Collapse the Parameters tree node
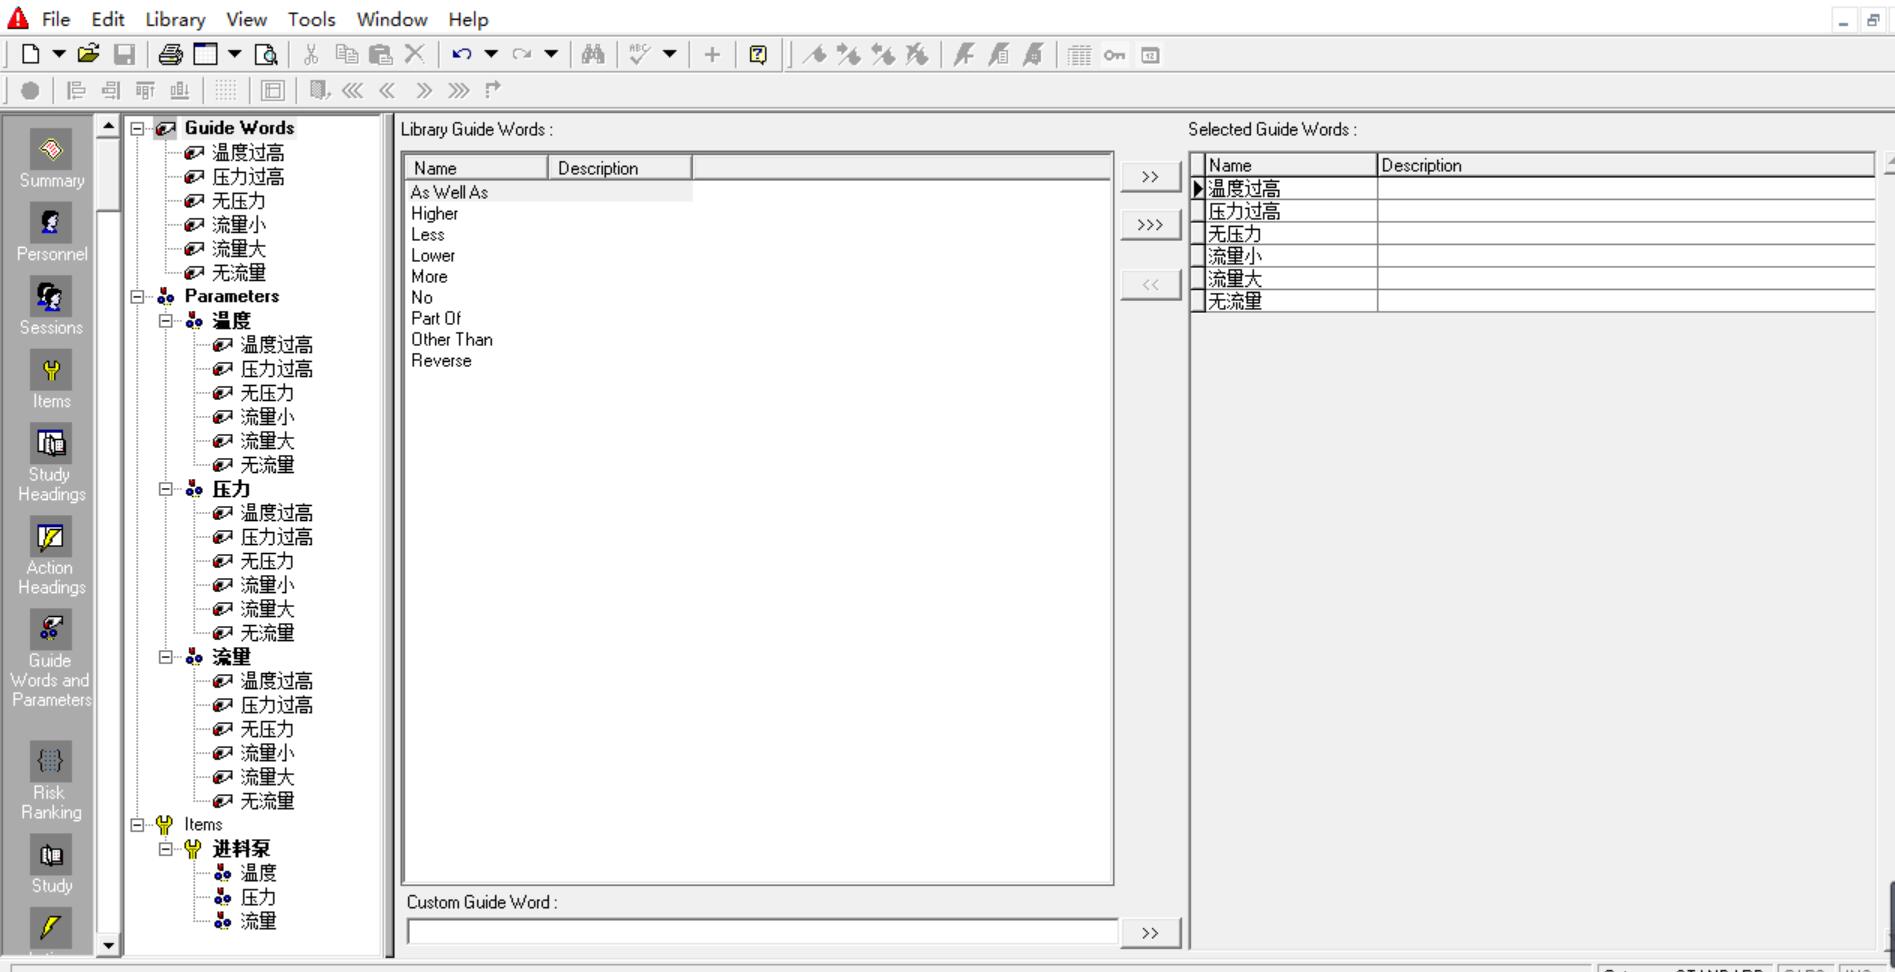 coord(137,297)
